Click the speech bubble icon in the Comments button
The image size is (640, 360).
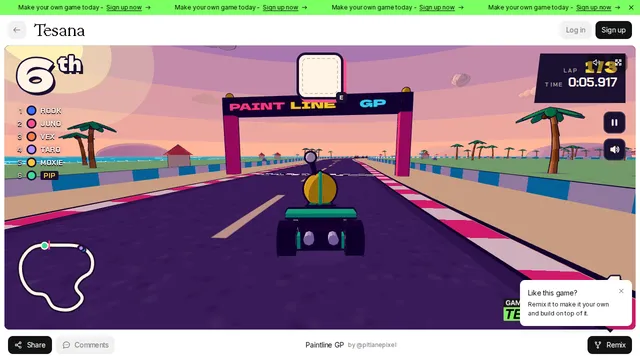66,345
